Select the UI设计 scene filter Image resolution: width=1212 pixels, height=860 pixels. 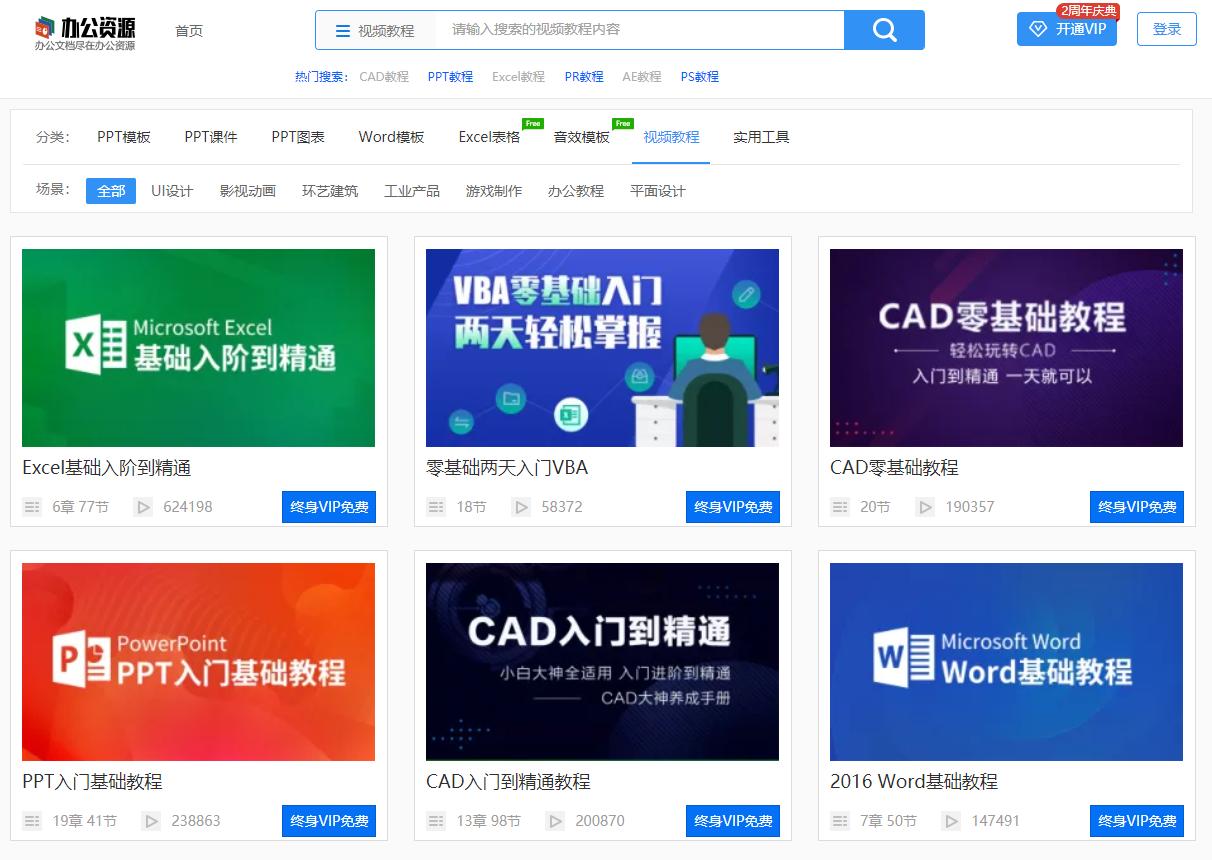tap(172, 190)
